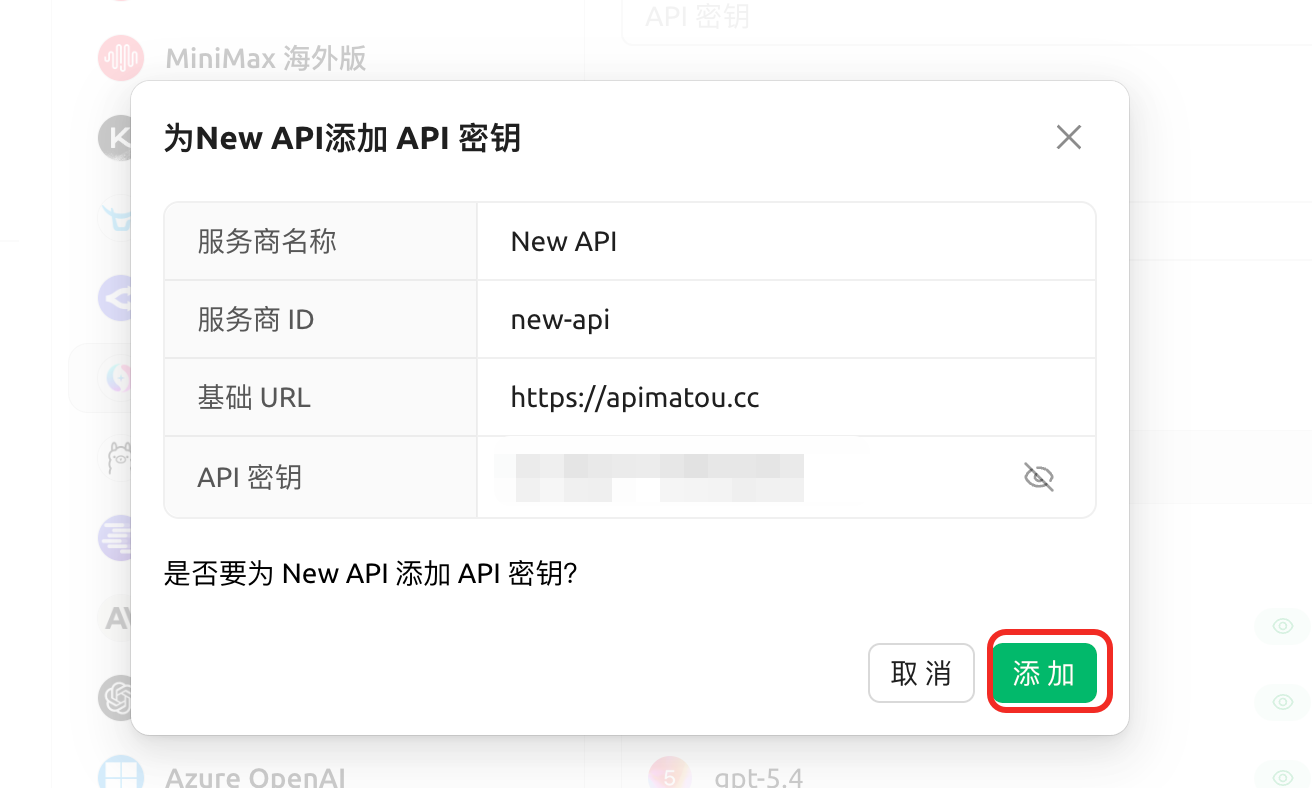The height and width of the screenshot is (788, 1312).
Task: Click the question 是否要为 New API 添加 API 密钥?
Action: click(x=371, y=574)
